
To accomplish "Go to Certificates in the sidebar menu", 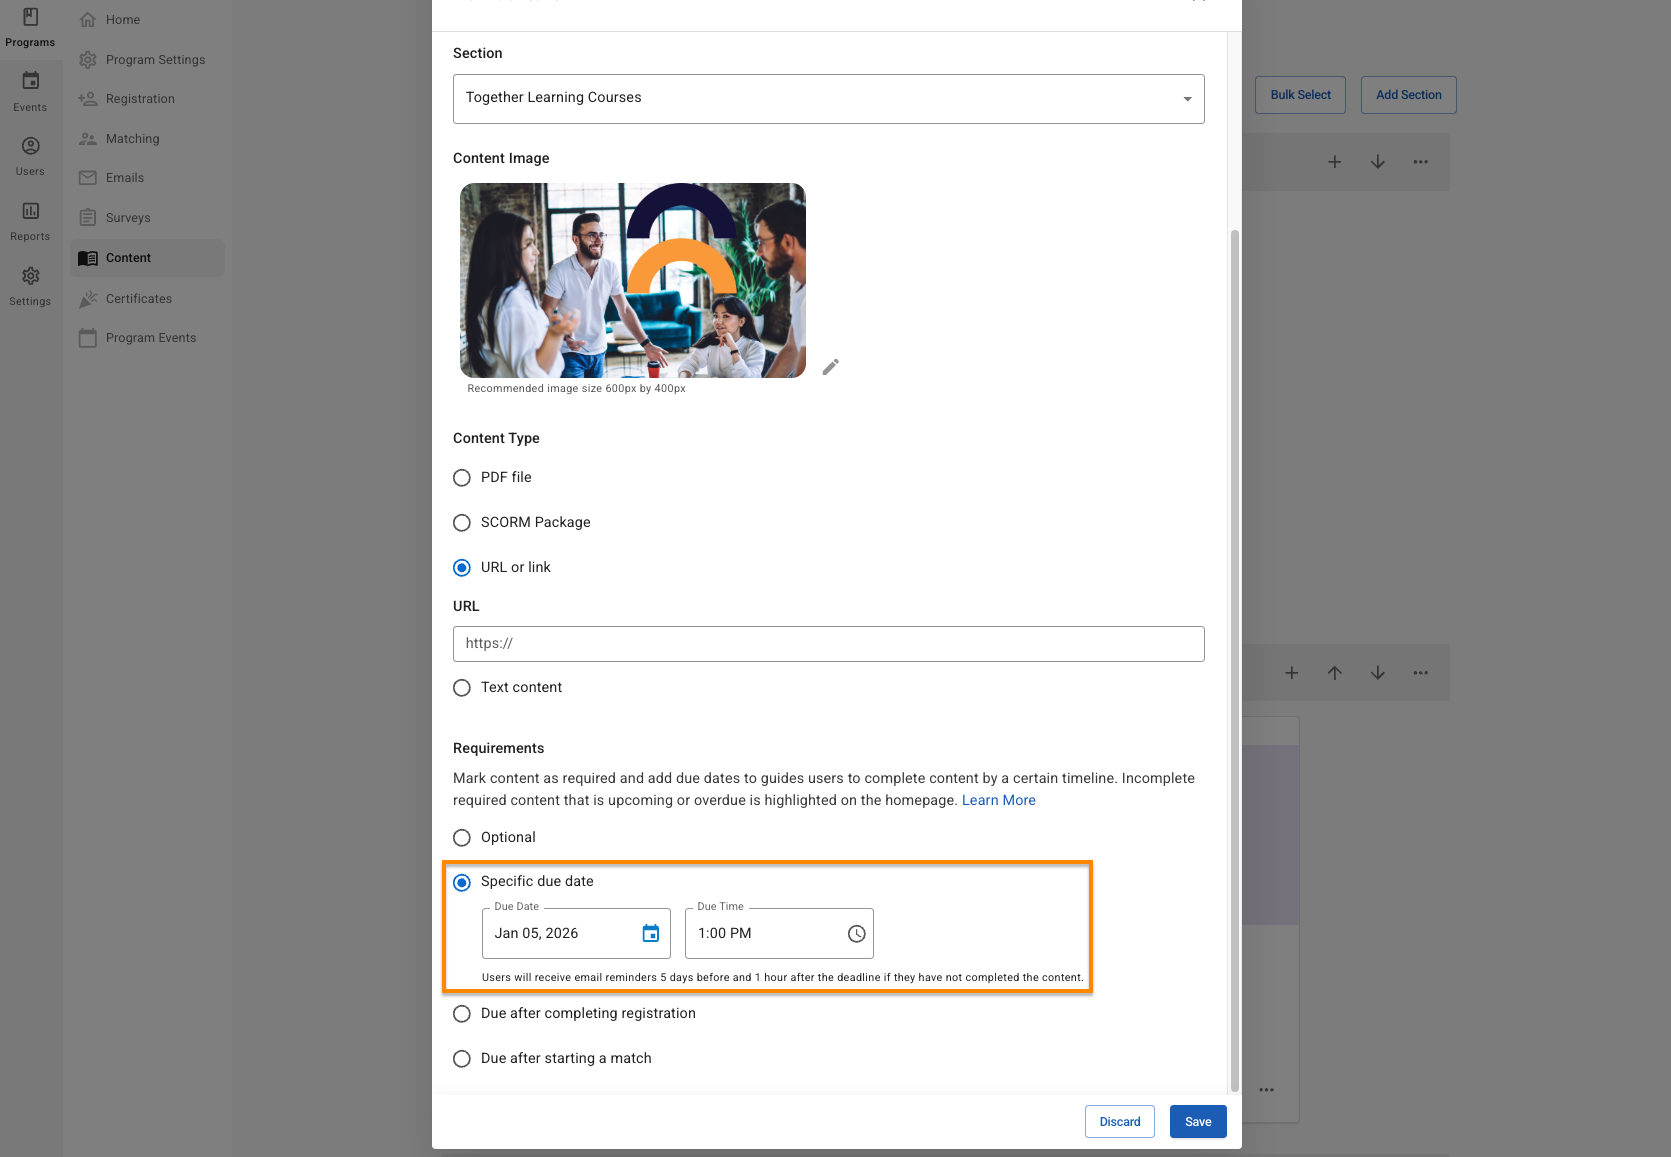I will (x=139, y=299).
